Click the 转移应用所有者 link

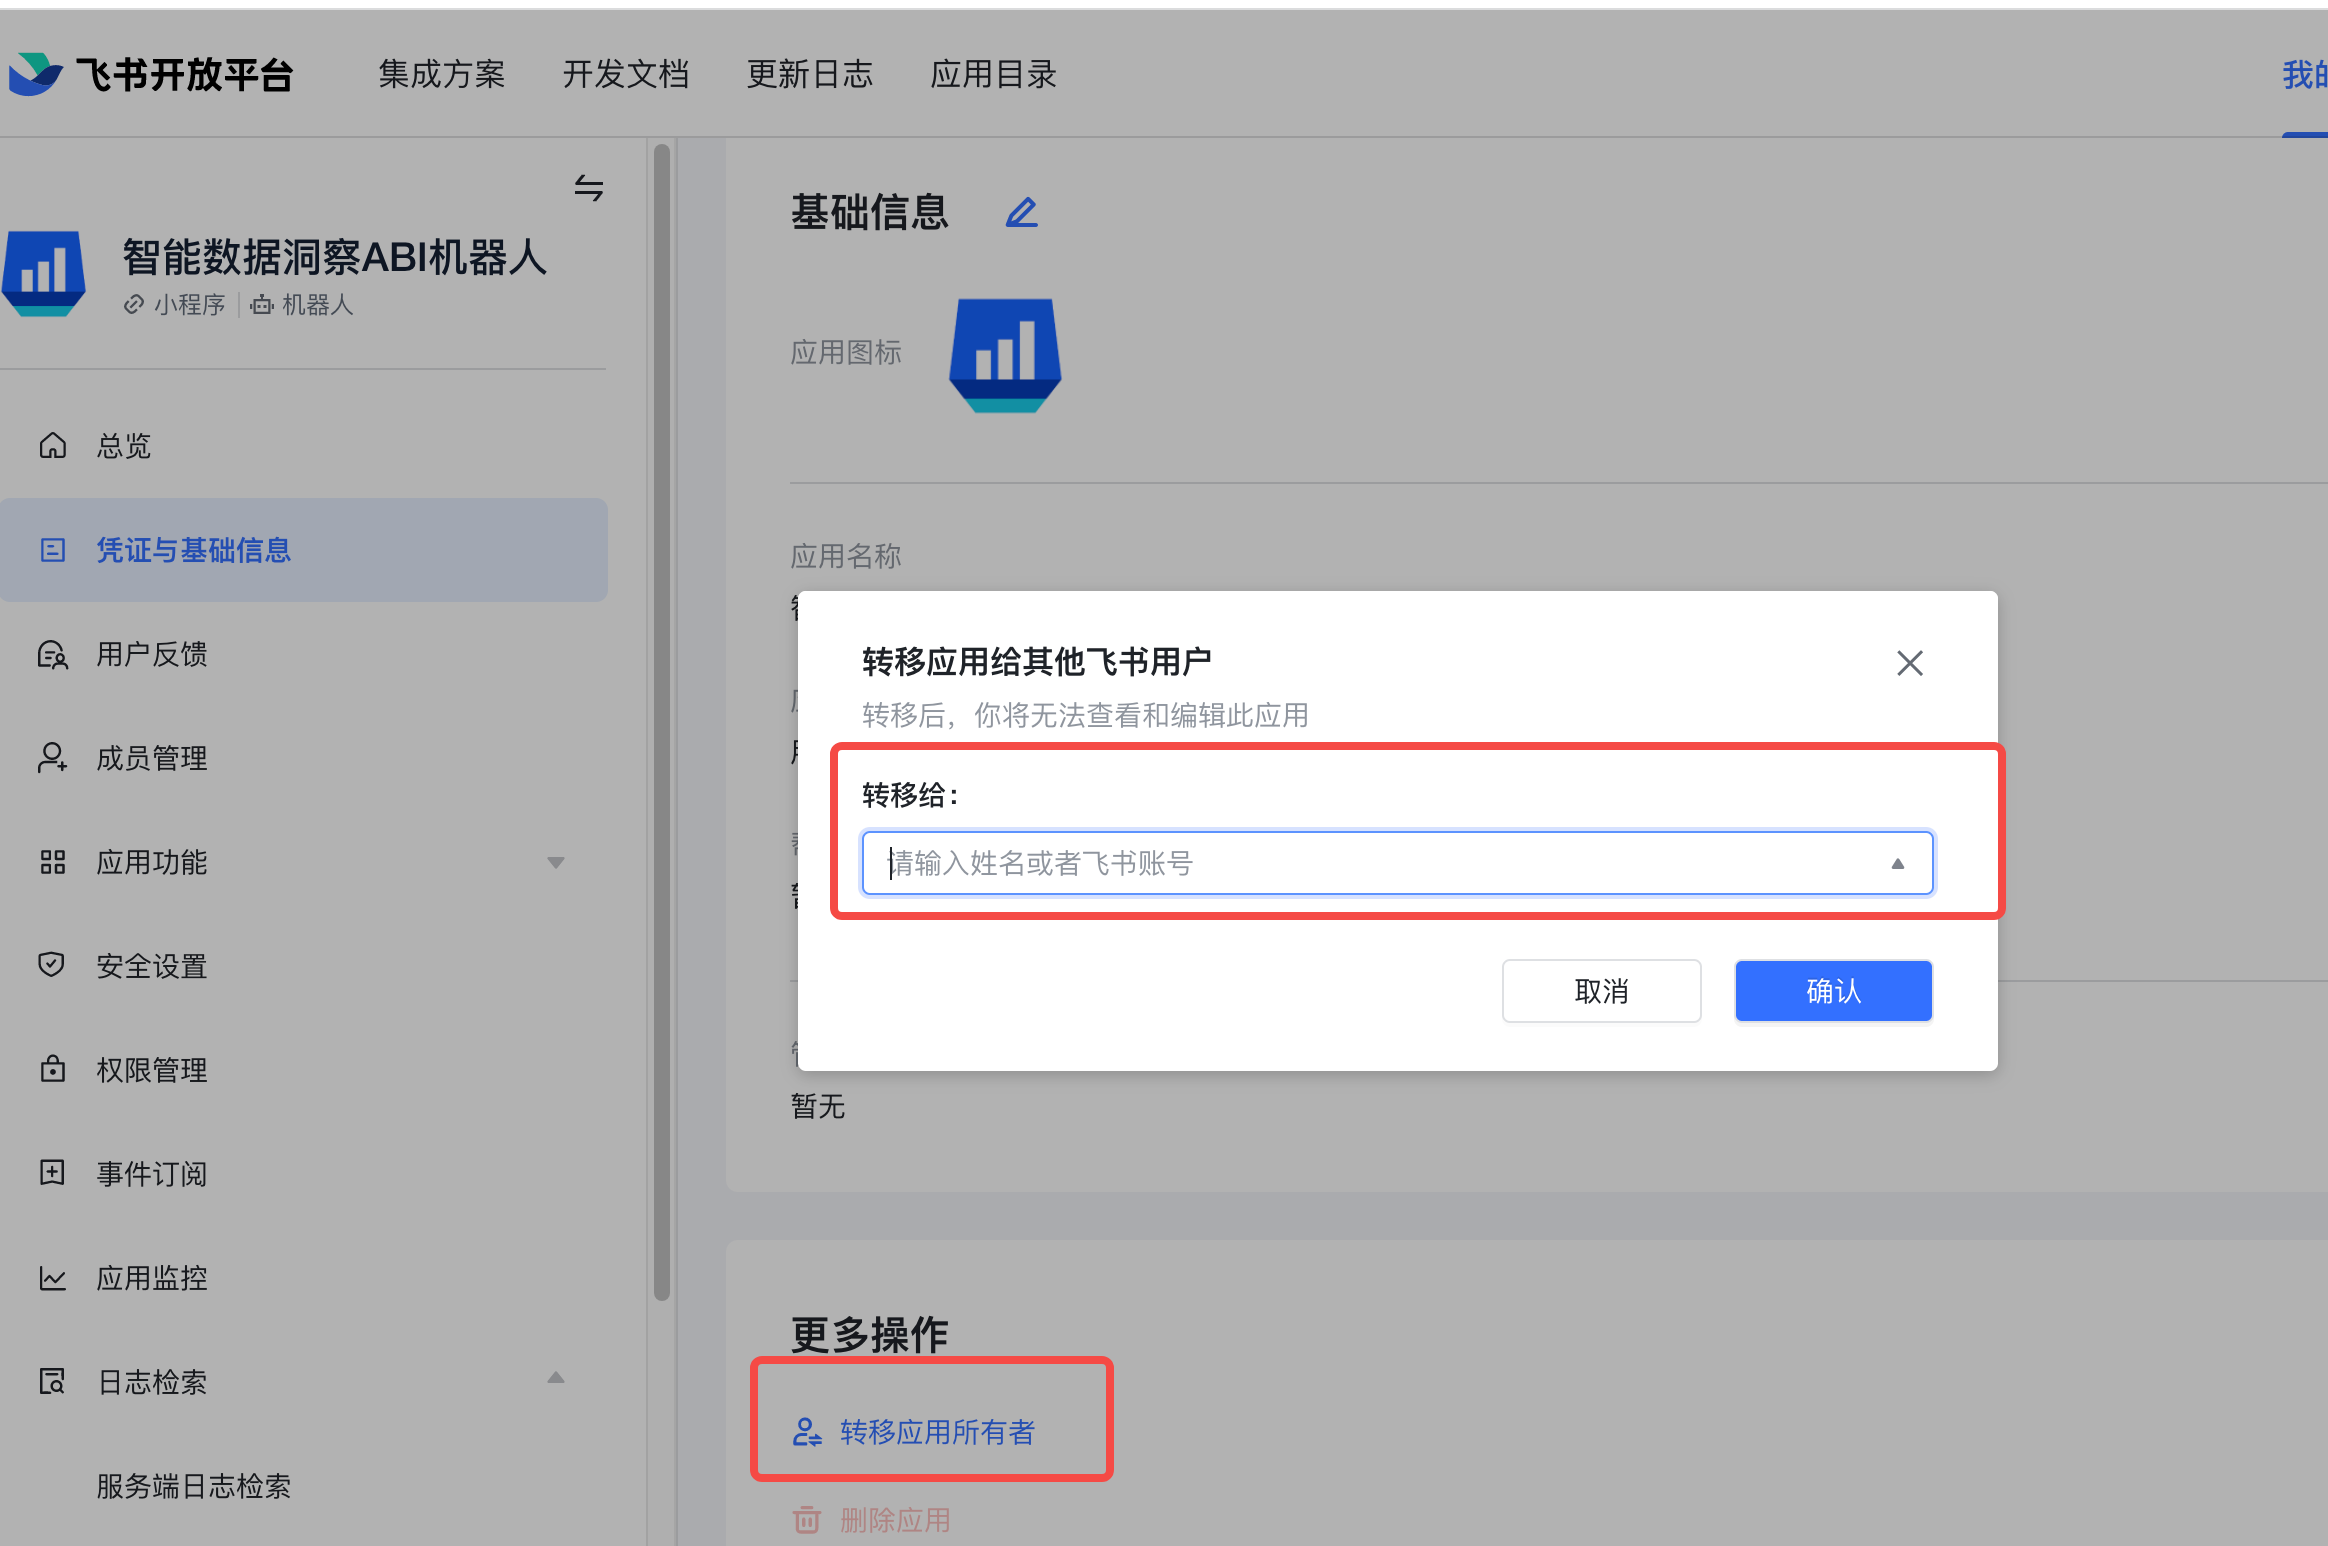pyautogui.click(x=937, y=1432)
